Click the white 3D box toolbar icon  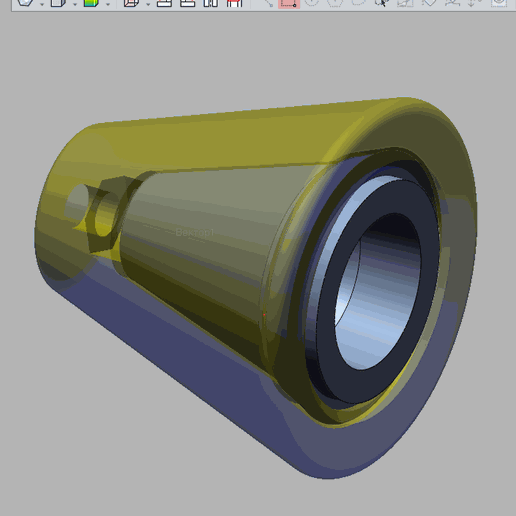(58, 3)
